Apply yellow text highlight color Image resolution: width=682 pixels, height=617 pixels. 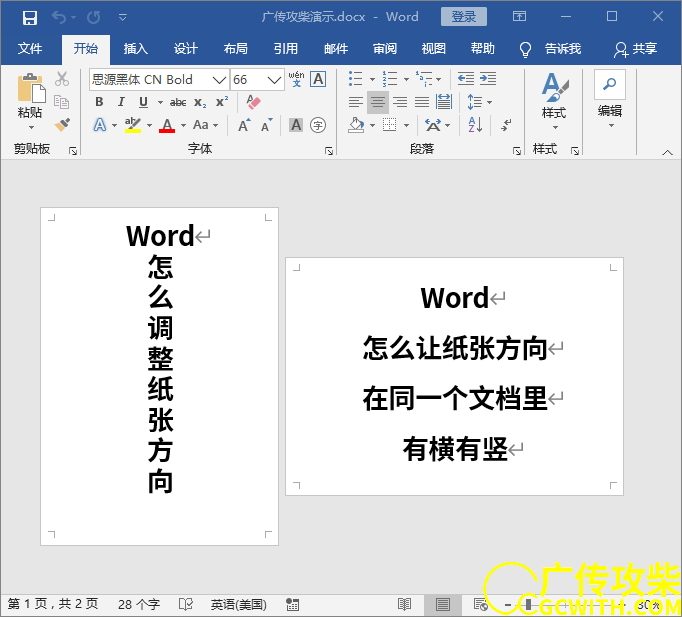tap(133, 125)
